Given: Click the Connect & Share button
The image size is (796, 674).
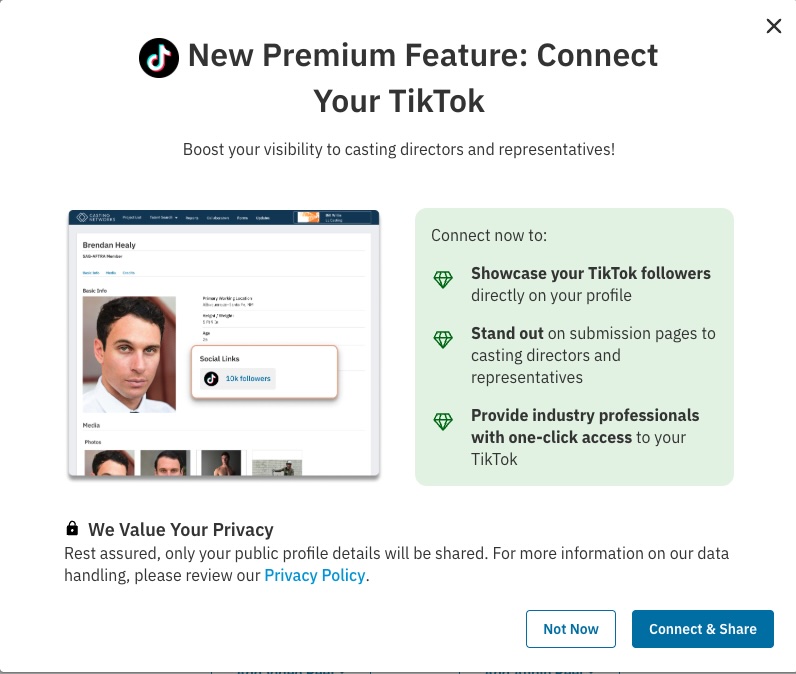Looking at the screenshot, I should (702, 629).
